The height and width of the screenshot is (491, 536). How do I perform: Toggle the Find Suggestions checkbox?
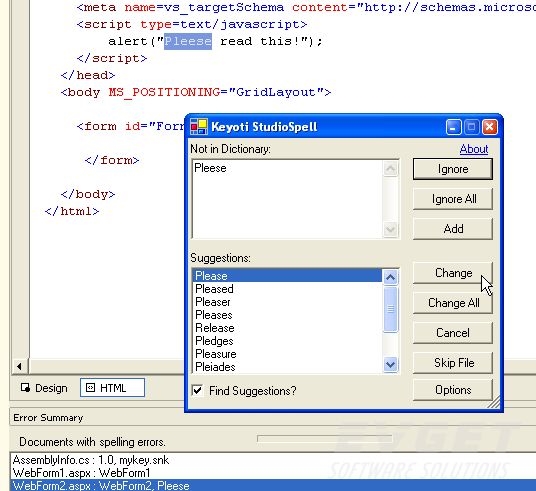click(x=197, y=390)
